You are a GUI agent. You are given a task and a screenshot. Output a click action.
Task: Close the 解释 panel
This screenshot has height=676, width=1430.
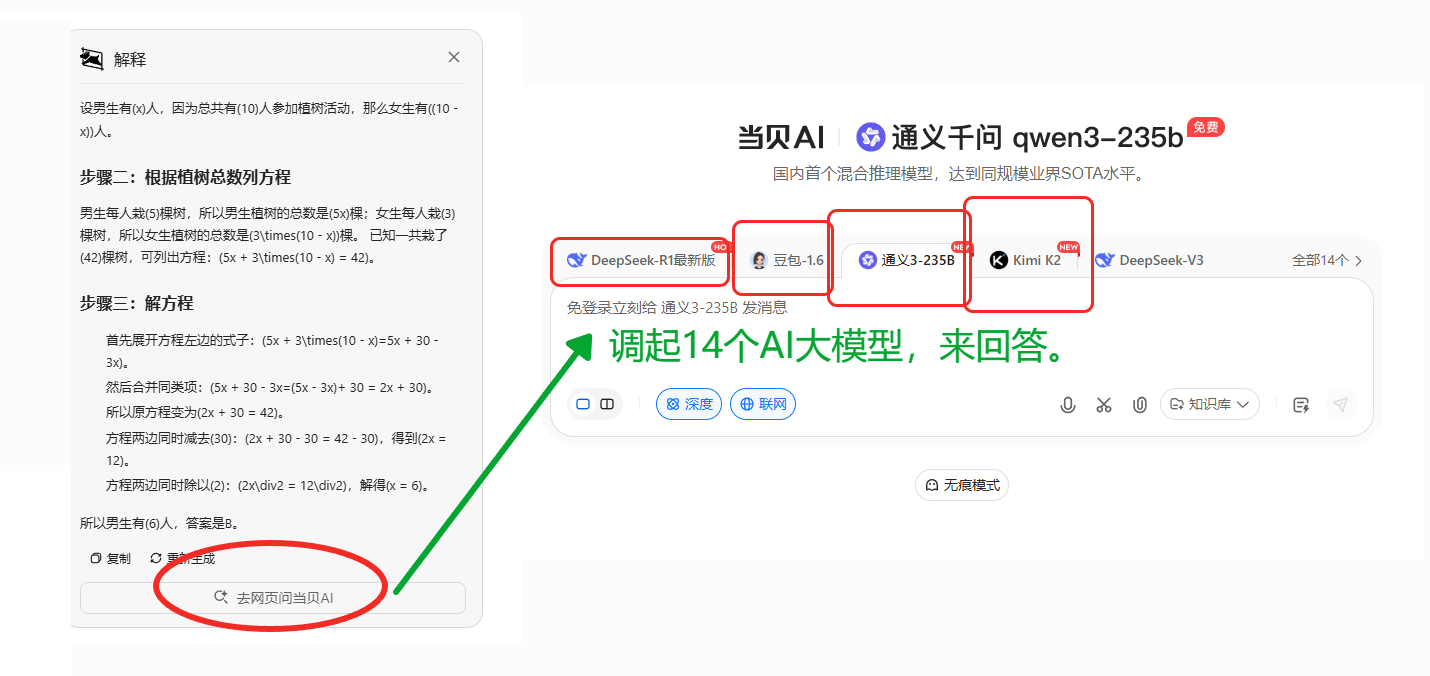(454, 57)
